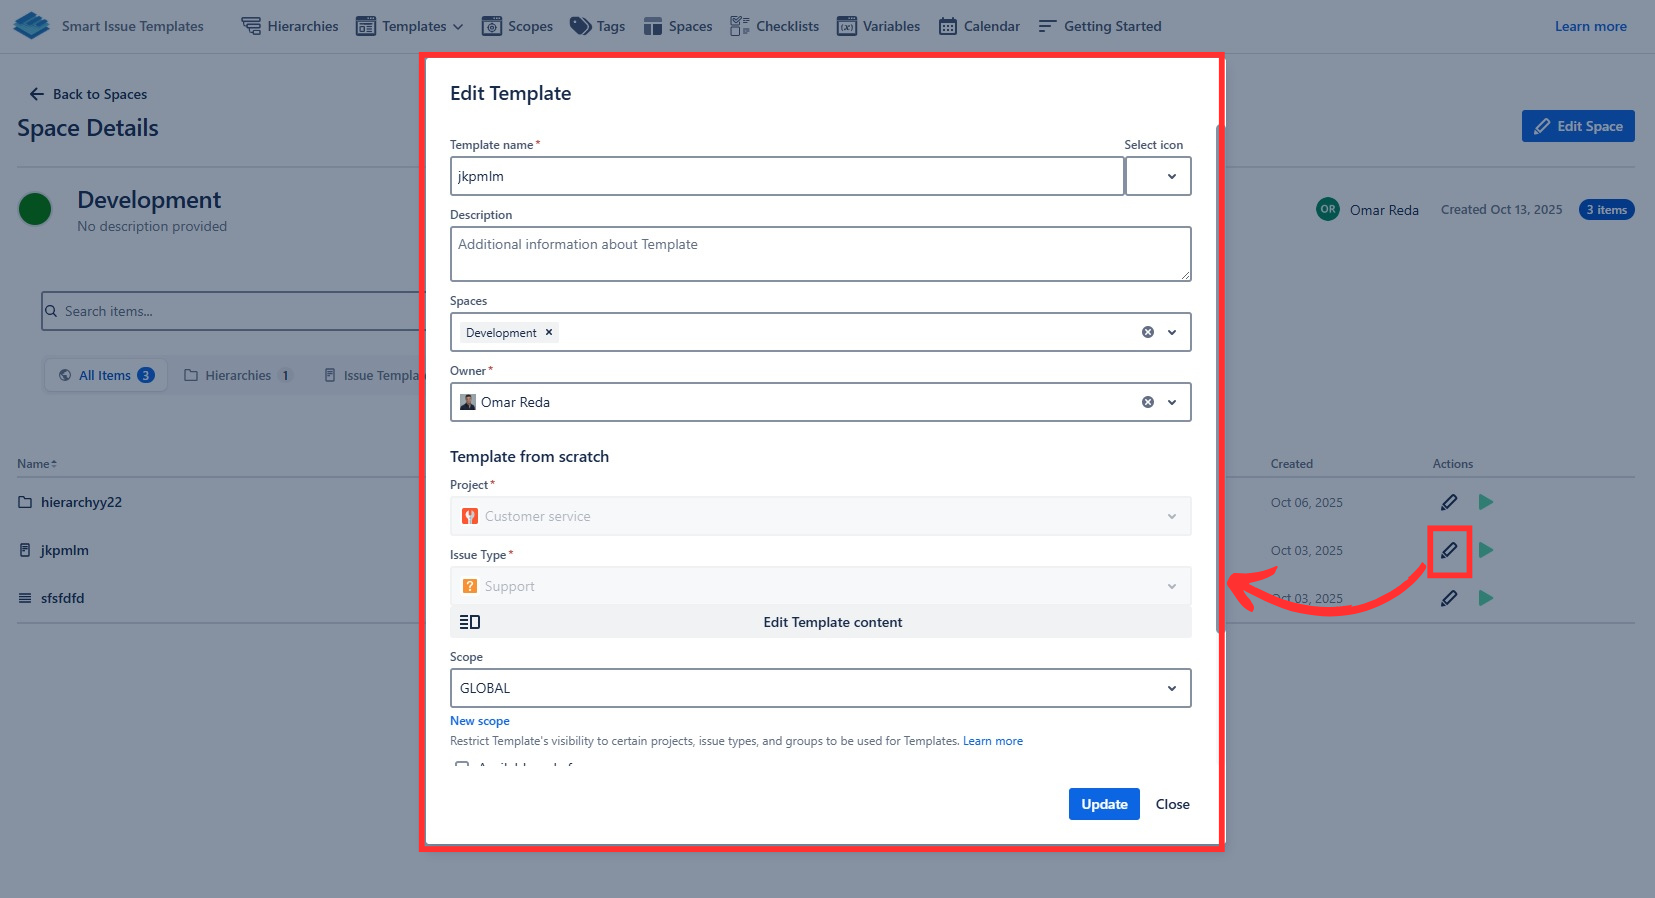This screenshot has width=1655, height=898.
Task: Click the play icon for sfsfdfd row
Action: click(x=1485, y=599)
